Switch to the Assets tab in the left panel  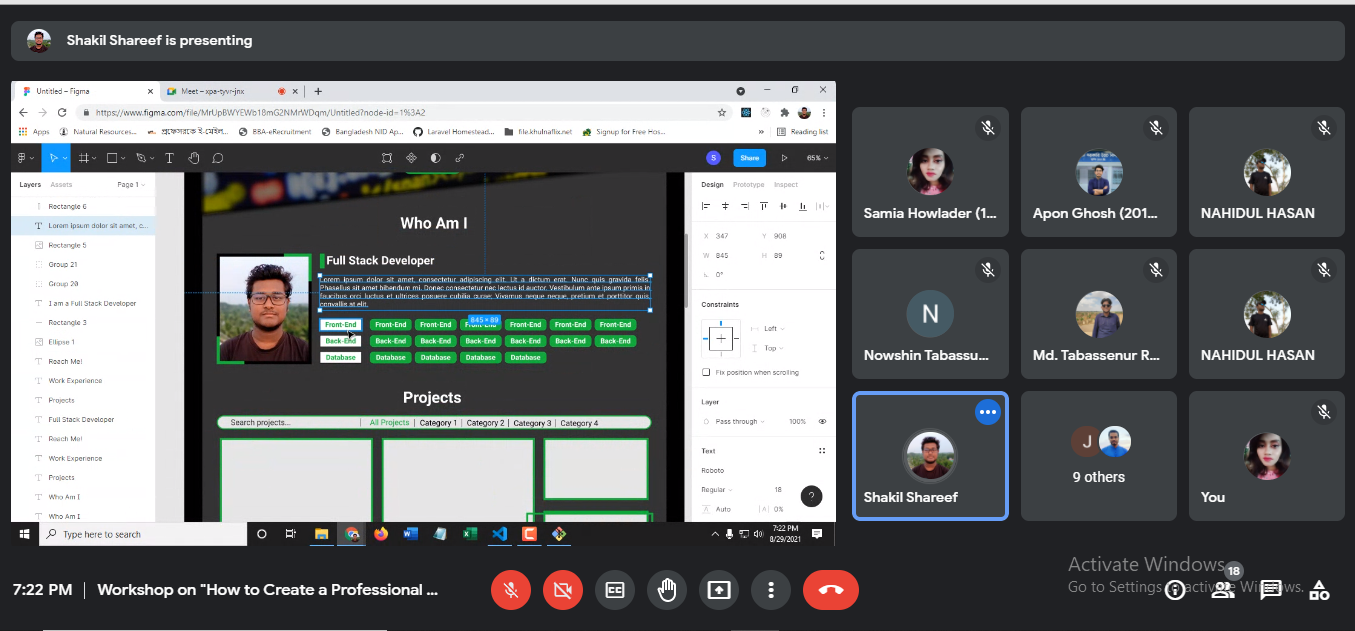click(61, 185)
